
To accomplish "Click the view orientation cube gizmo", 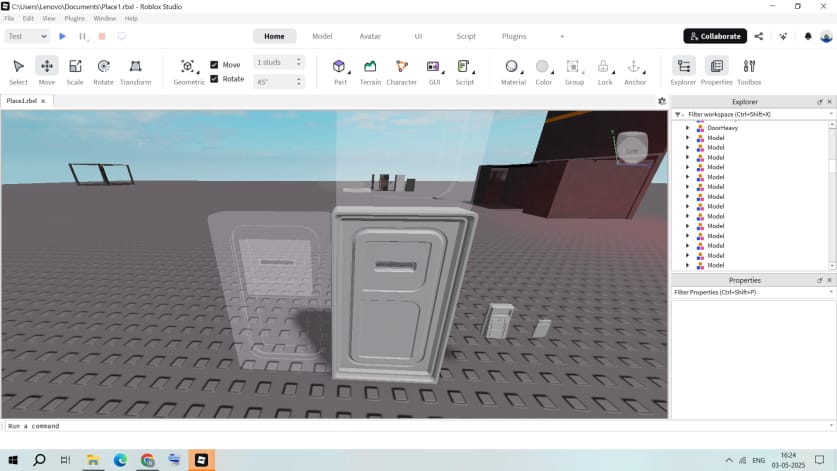I will point(632,148).
